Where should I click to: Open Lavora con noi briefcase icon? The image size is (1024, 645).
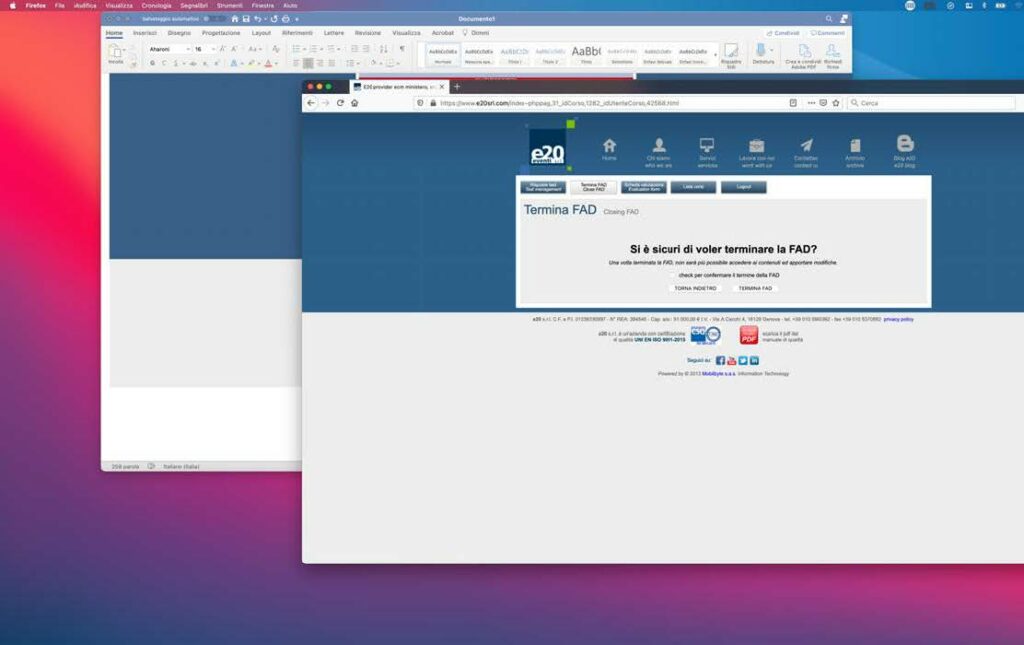pos(757,146)
